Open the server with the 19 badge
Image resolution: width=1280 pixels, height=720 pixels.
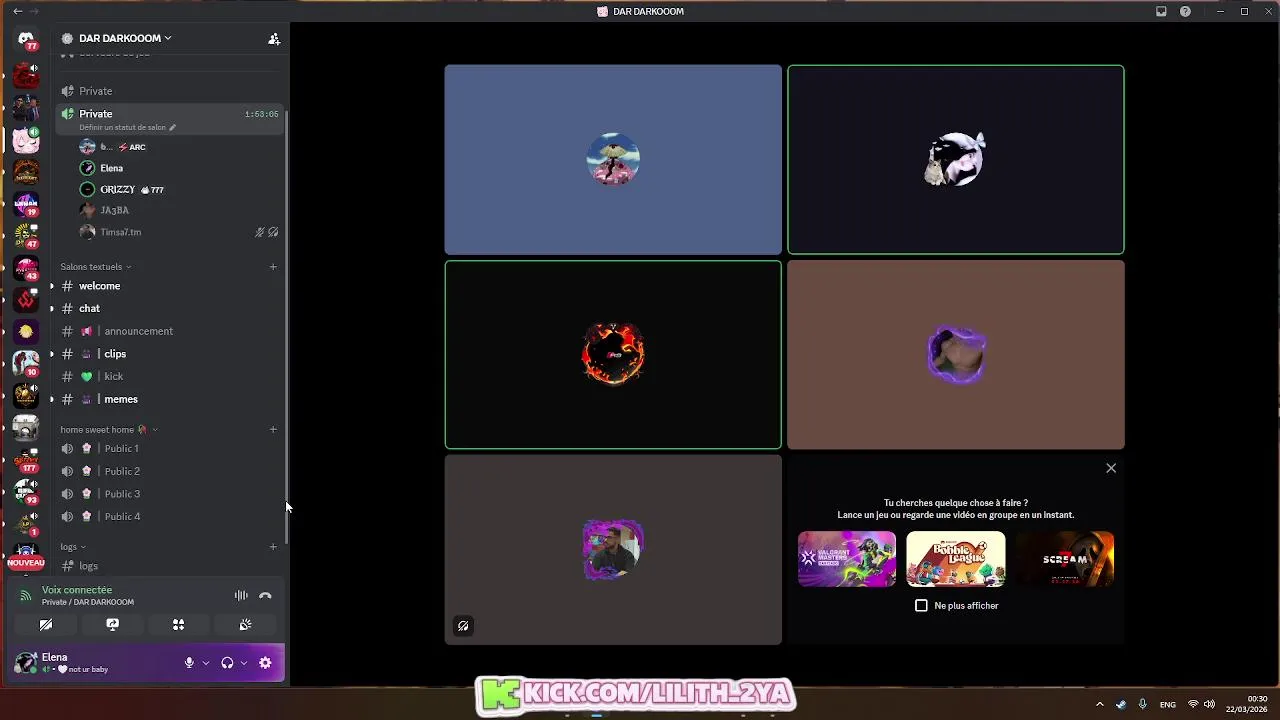[x=26, y=204]
